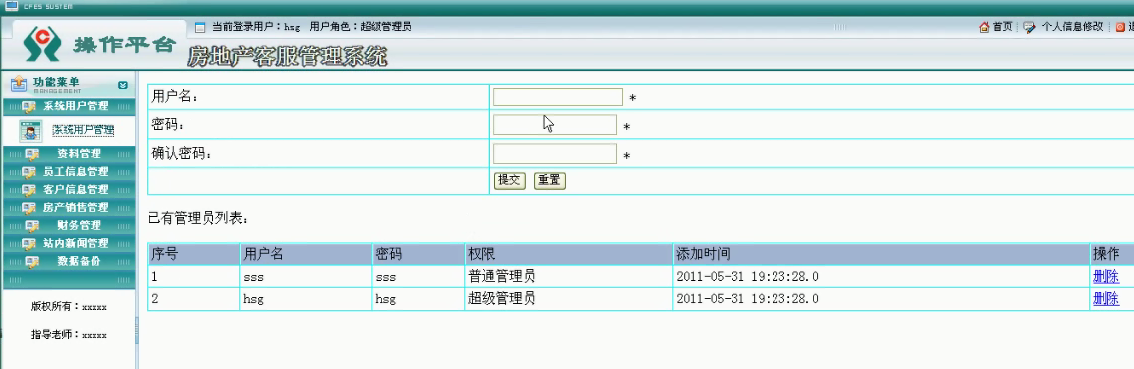Image resolution: width=1134 pixels, height=369 pixels.
Task: Click the 操作平台 logo icon
Action: pyautogui.click(x=43, y=45)
